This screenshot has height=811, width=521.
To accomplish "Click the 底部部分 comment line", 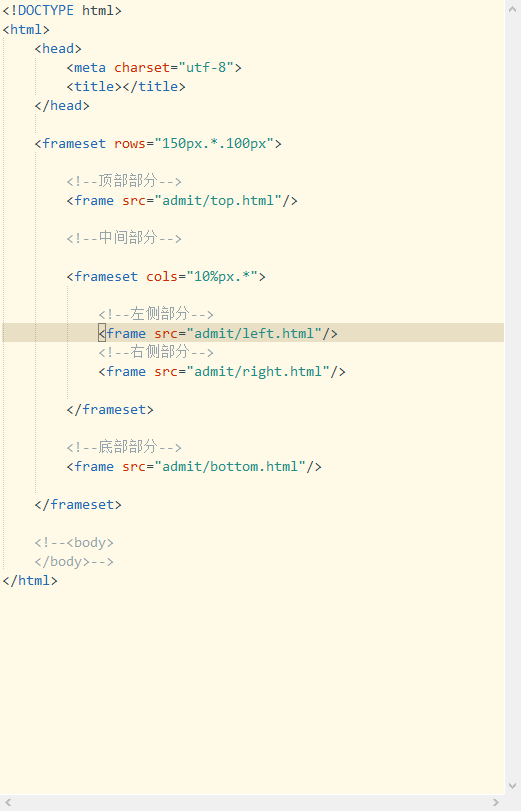I will (124, 447).
